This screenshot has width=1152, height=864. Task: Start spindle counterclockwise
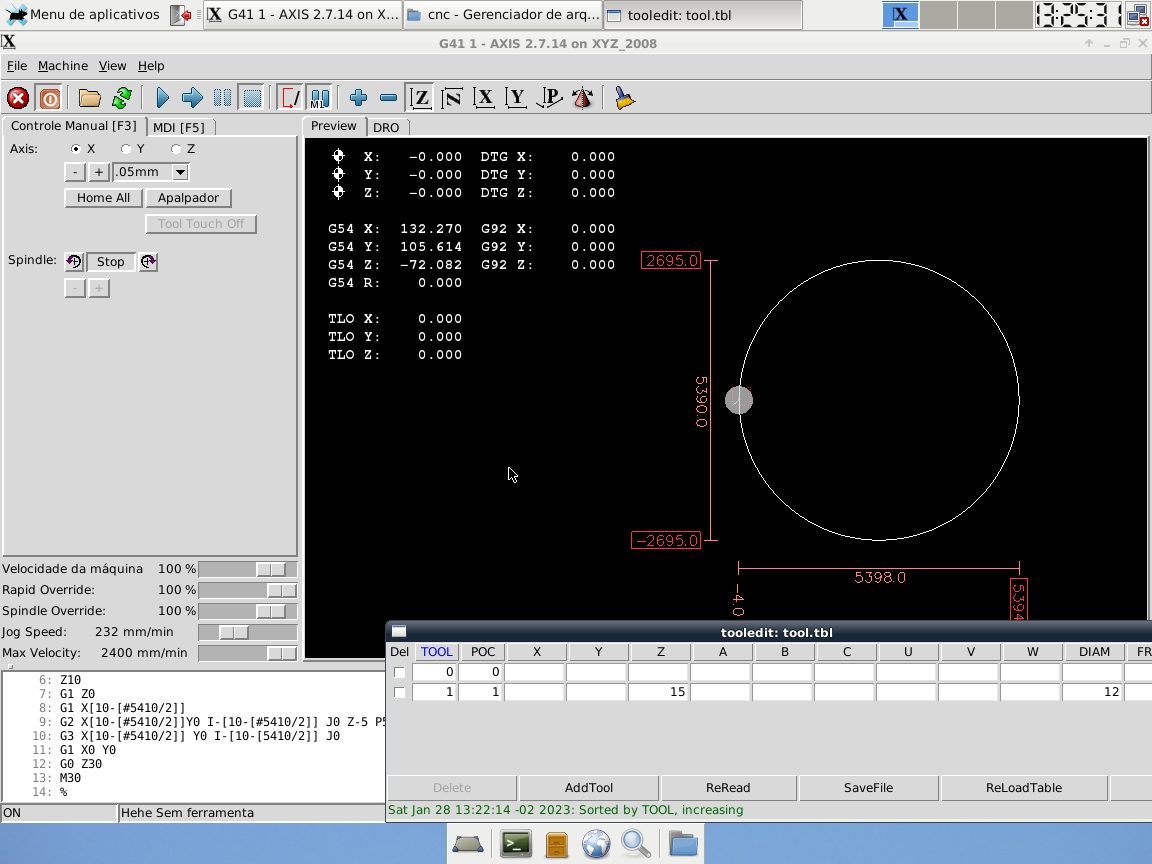(x=74, y=262)
